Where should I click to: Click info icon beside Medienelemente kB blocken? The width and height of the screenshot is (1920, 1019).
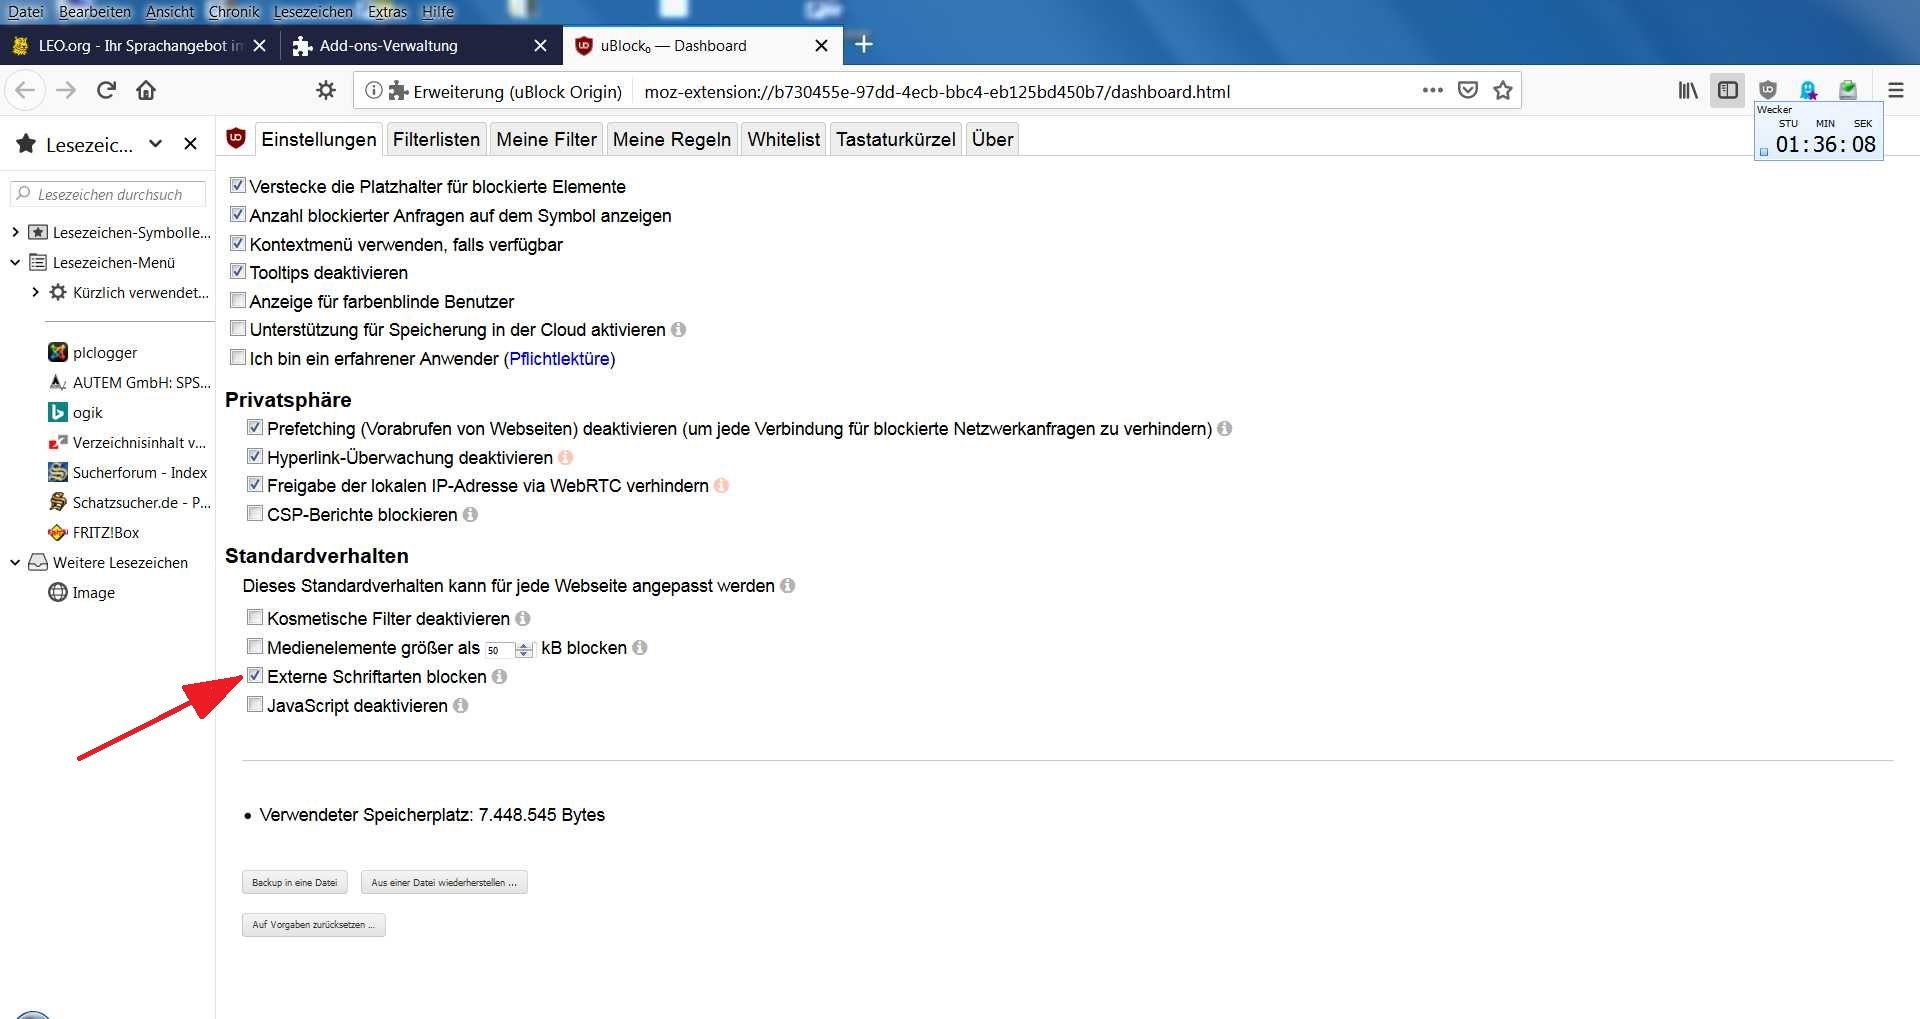pos(639,648)
